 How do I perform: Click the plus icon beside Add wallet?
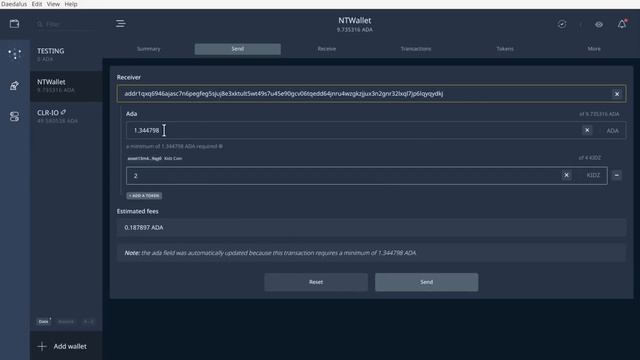(x=42, y=346)
